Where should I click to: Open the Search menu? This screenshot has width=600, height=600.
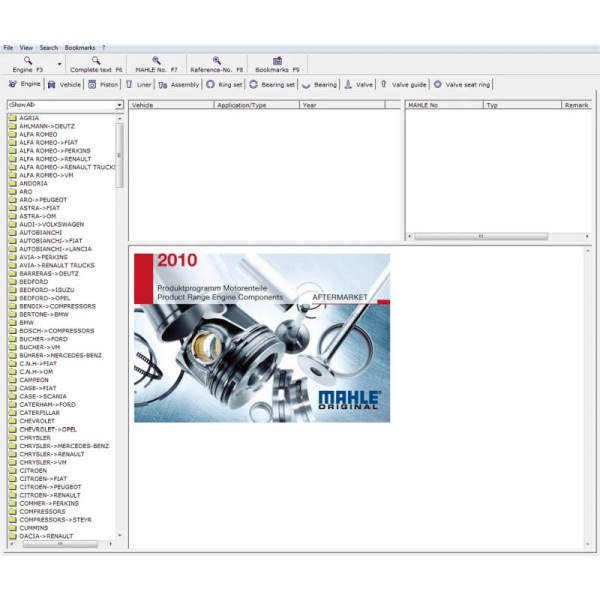click(x=48, y=47)
